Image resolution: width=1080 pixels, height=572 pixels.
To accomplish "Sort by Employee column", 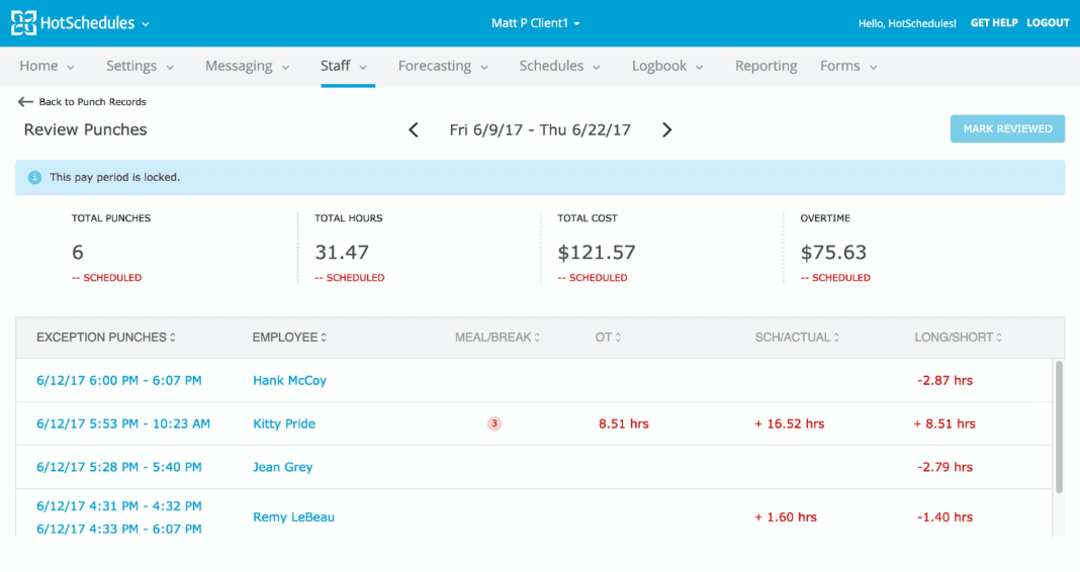I will click(x=290, y=338).
